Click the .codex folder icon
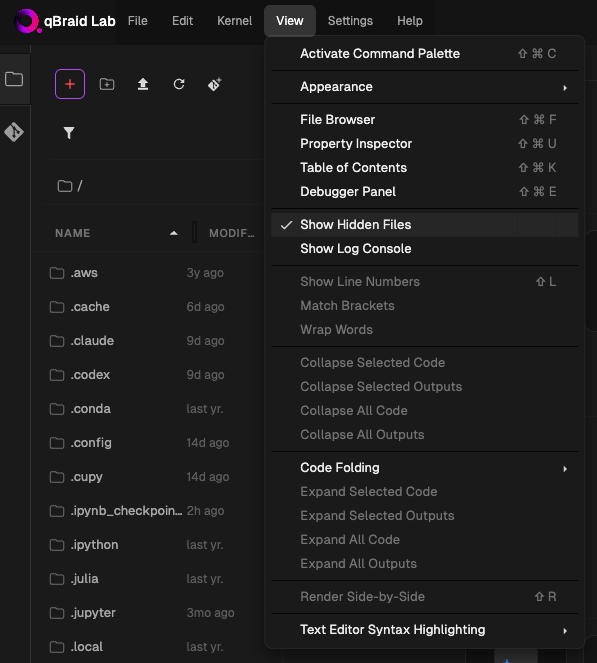 (x=57, y=375)
